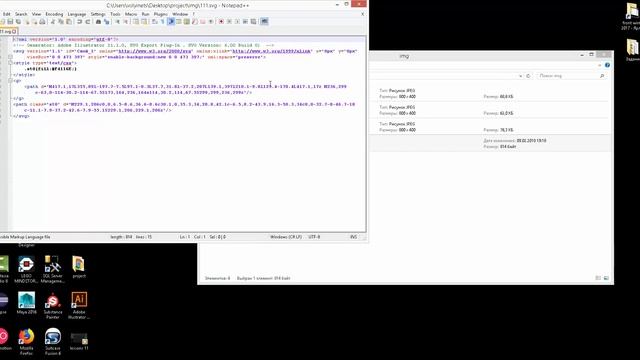Screen dimensions: 640x360
Task: Click Print icon in Notepad++ toolbar
Action: [42, 21]
